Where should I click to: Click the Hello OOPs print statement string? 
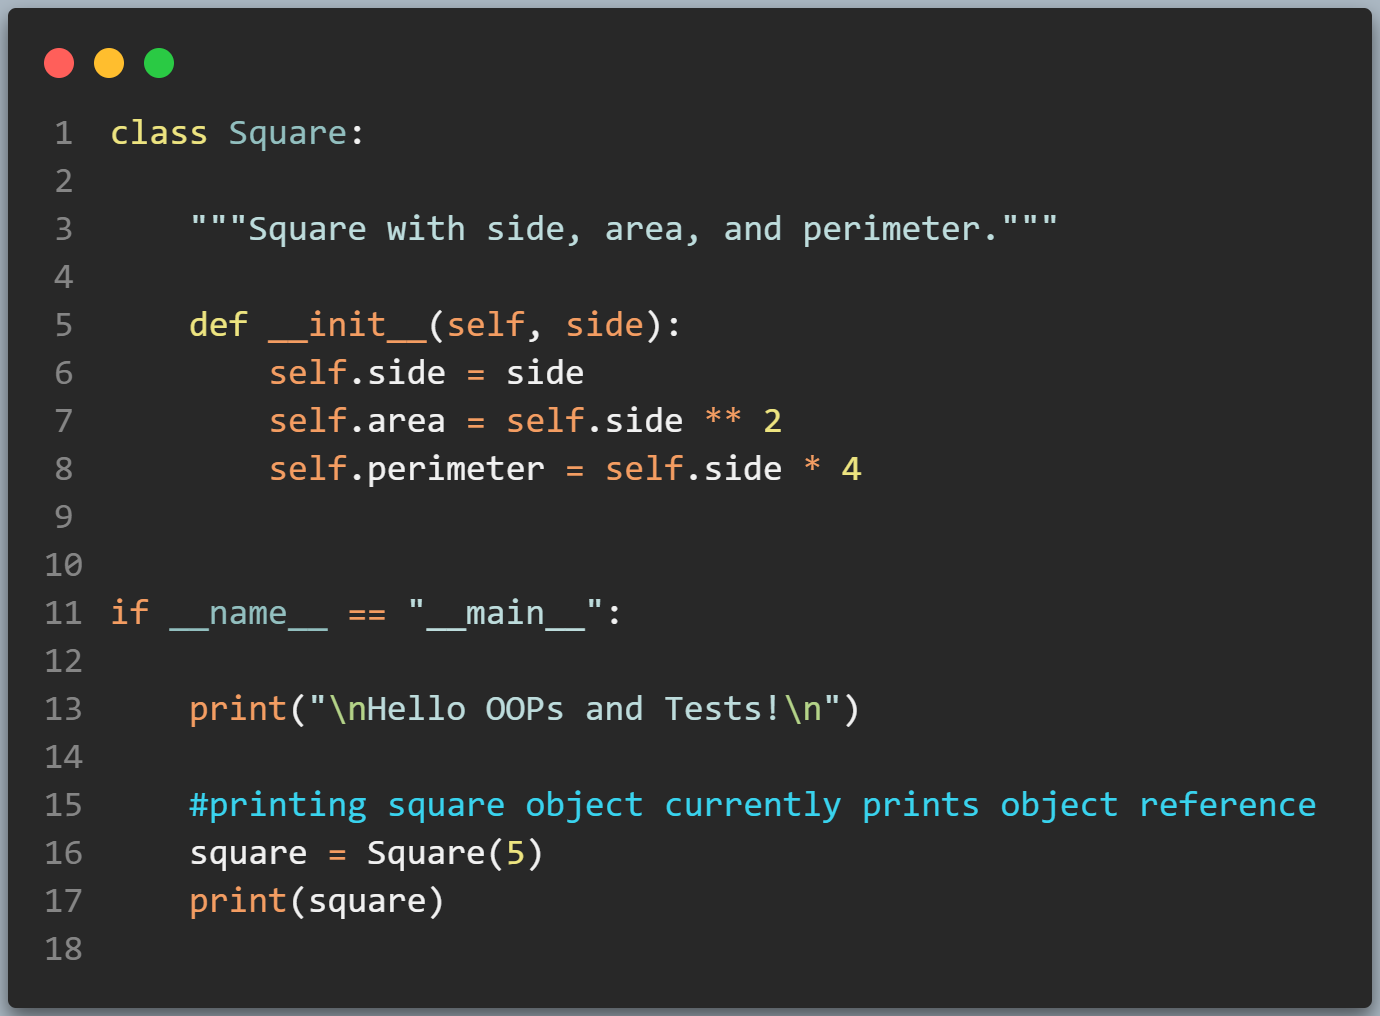(x=574, y=709)
